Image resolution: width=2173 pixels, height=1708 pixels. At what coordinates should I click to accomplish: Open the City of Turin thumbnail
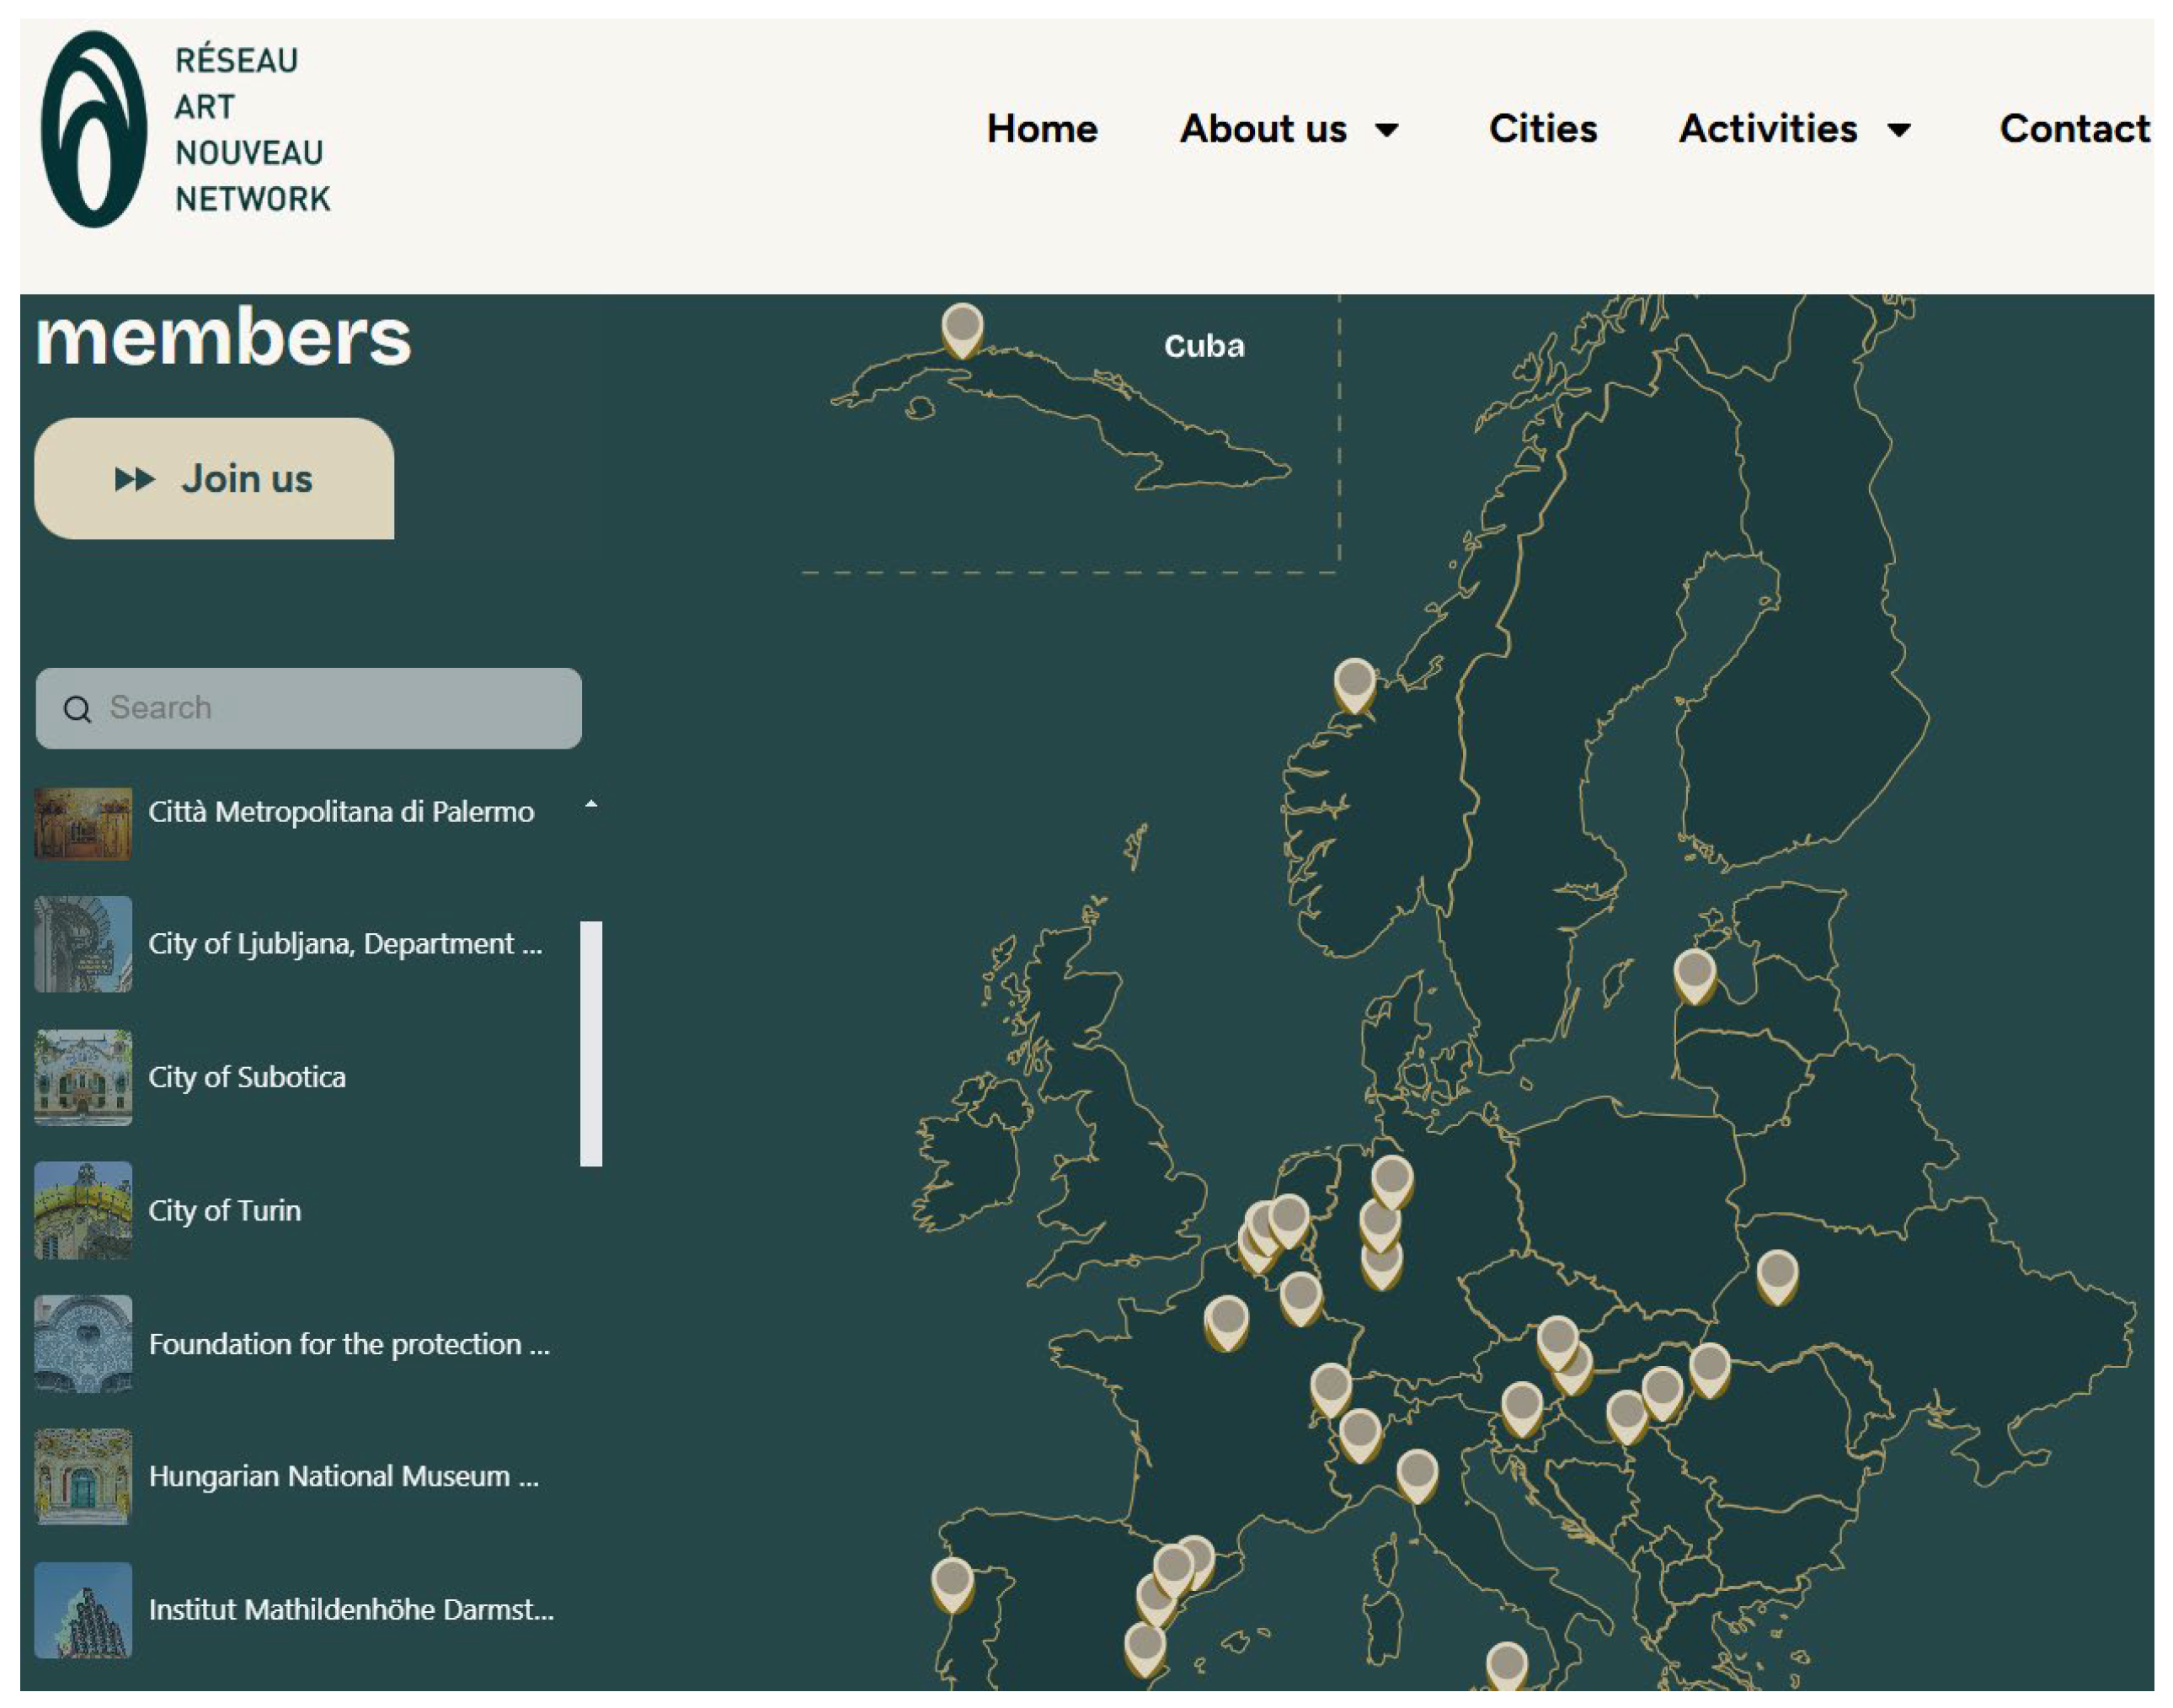pyautogui.click(x=83, y=1210)
